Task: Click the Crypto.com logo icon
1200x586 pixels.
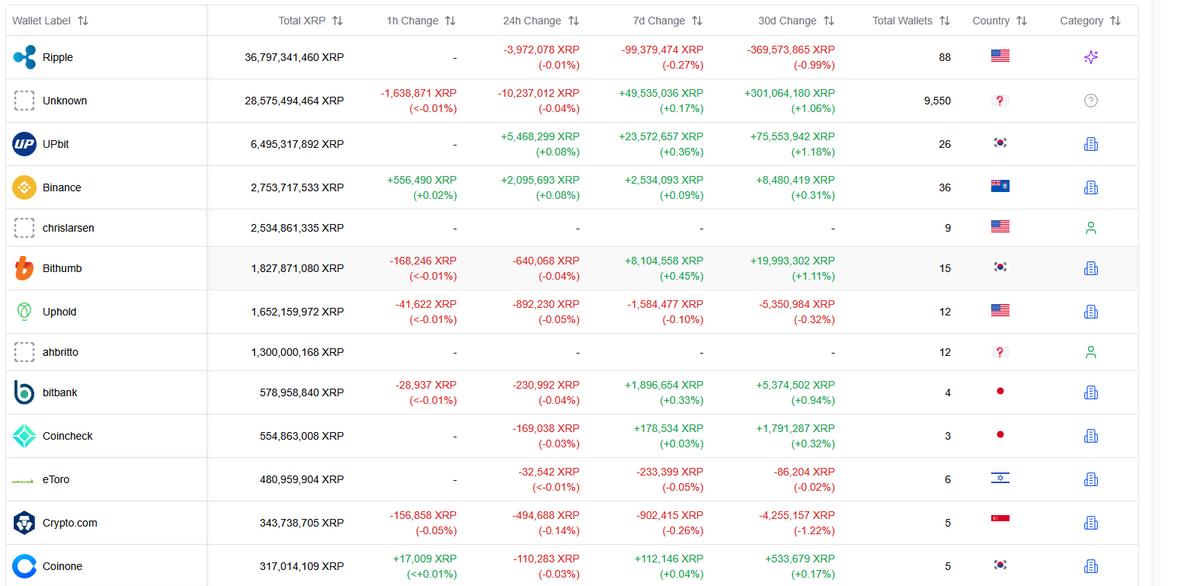Action: [22, 522]
